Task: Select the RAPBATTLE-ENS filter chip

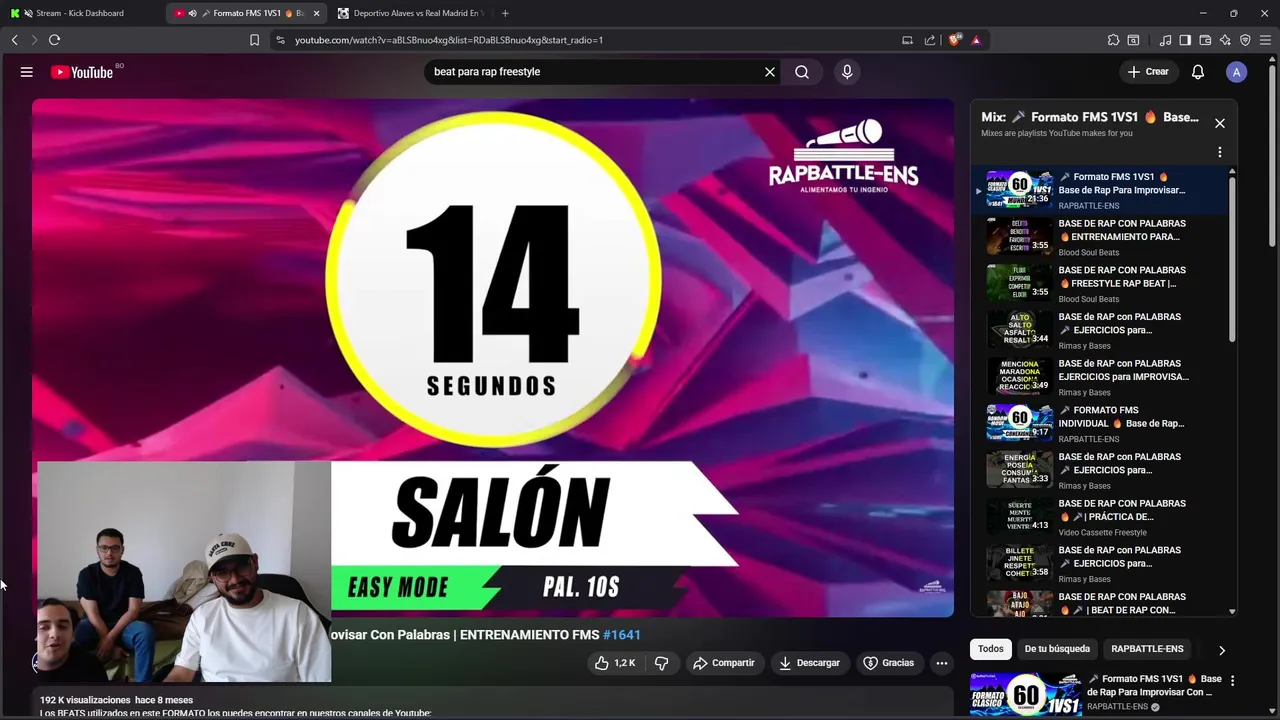Action: point(1147,649)
